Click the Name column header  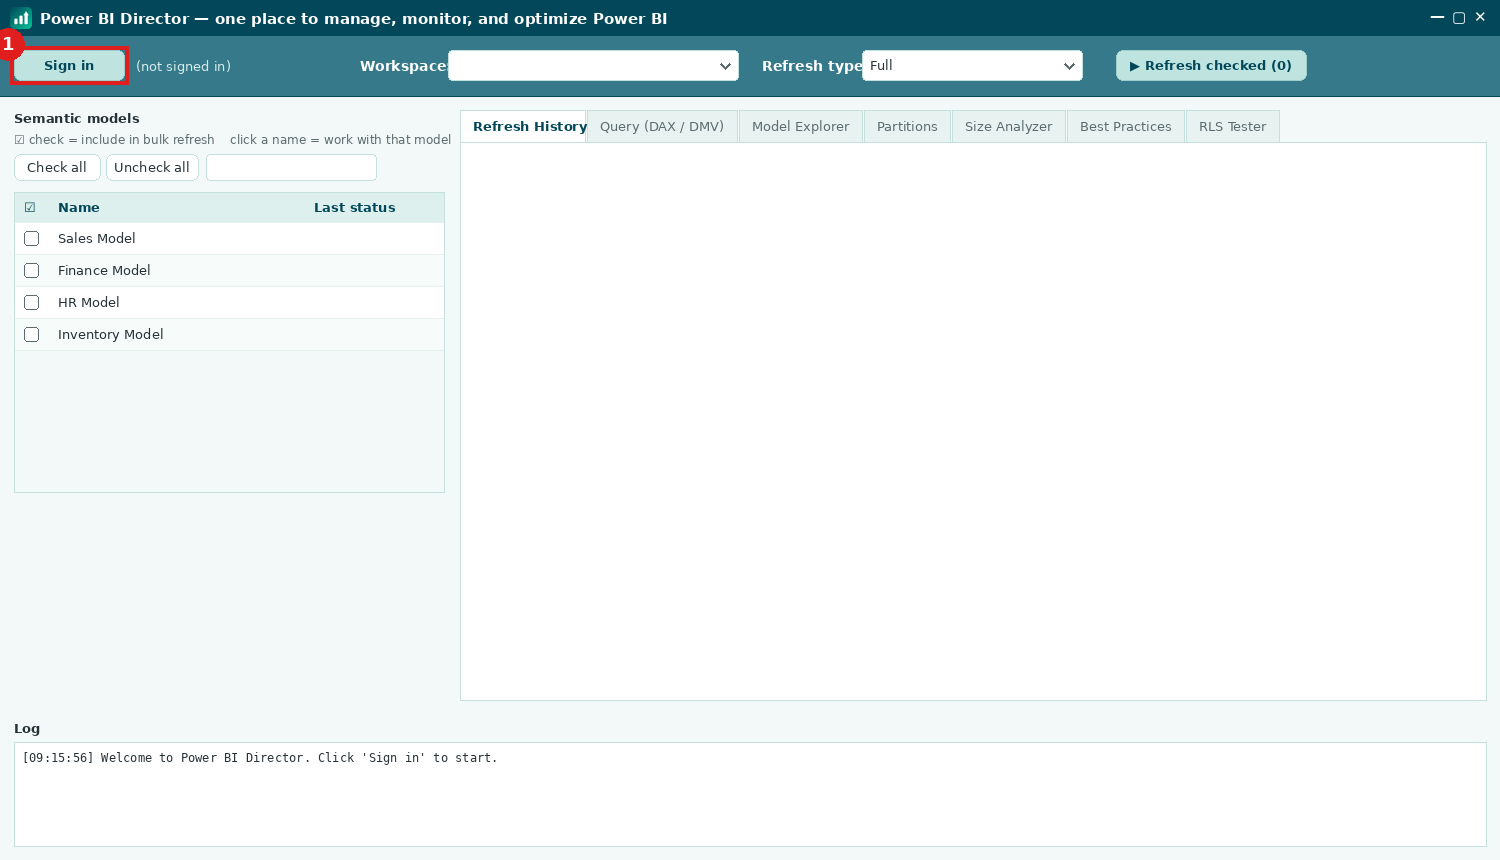tap(79, 208)
